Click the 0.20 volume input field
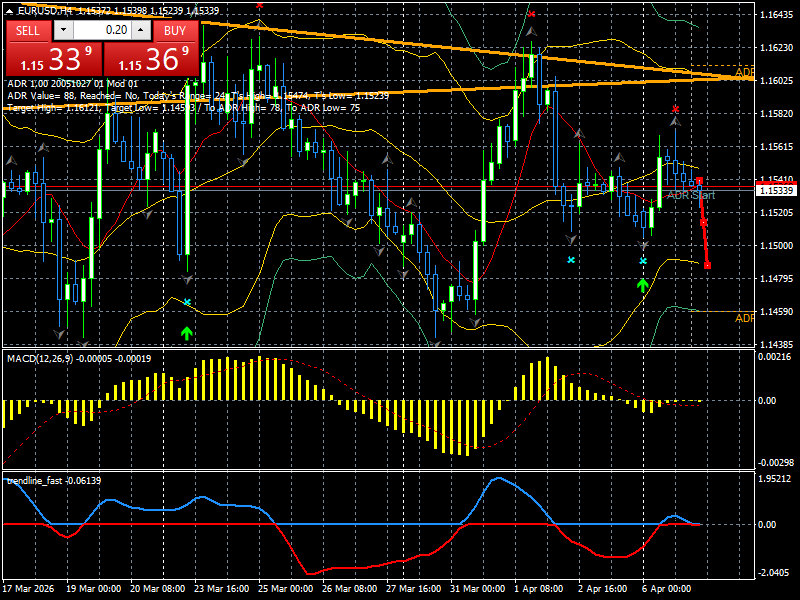800x600 pixels. (x=102, y=30)
